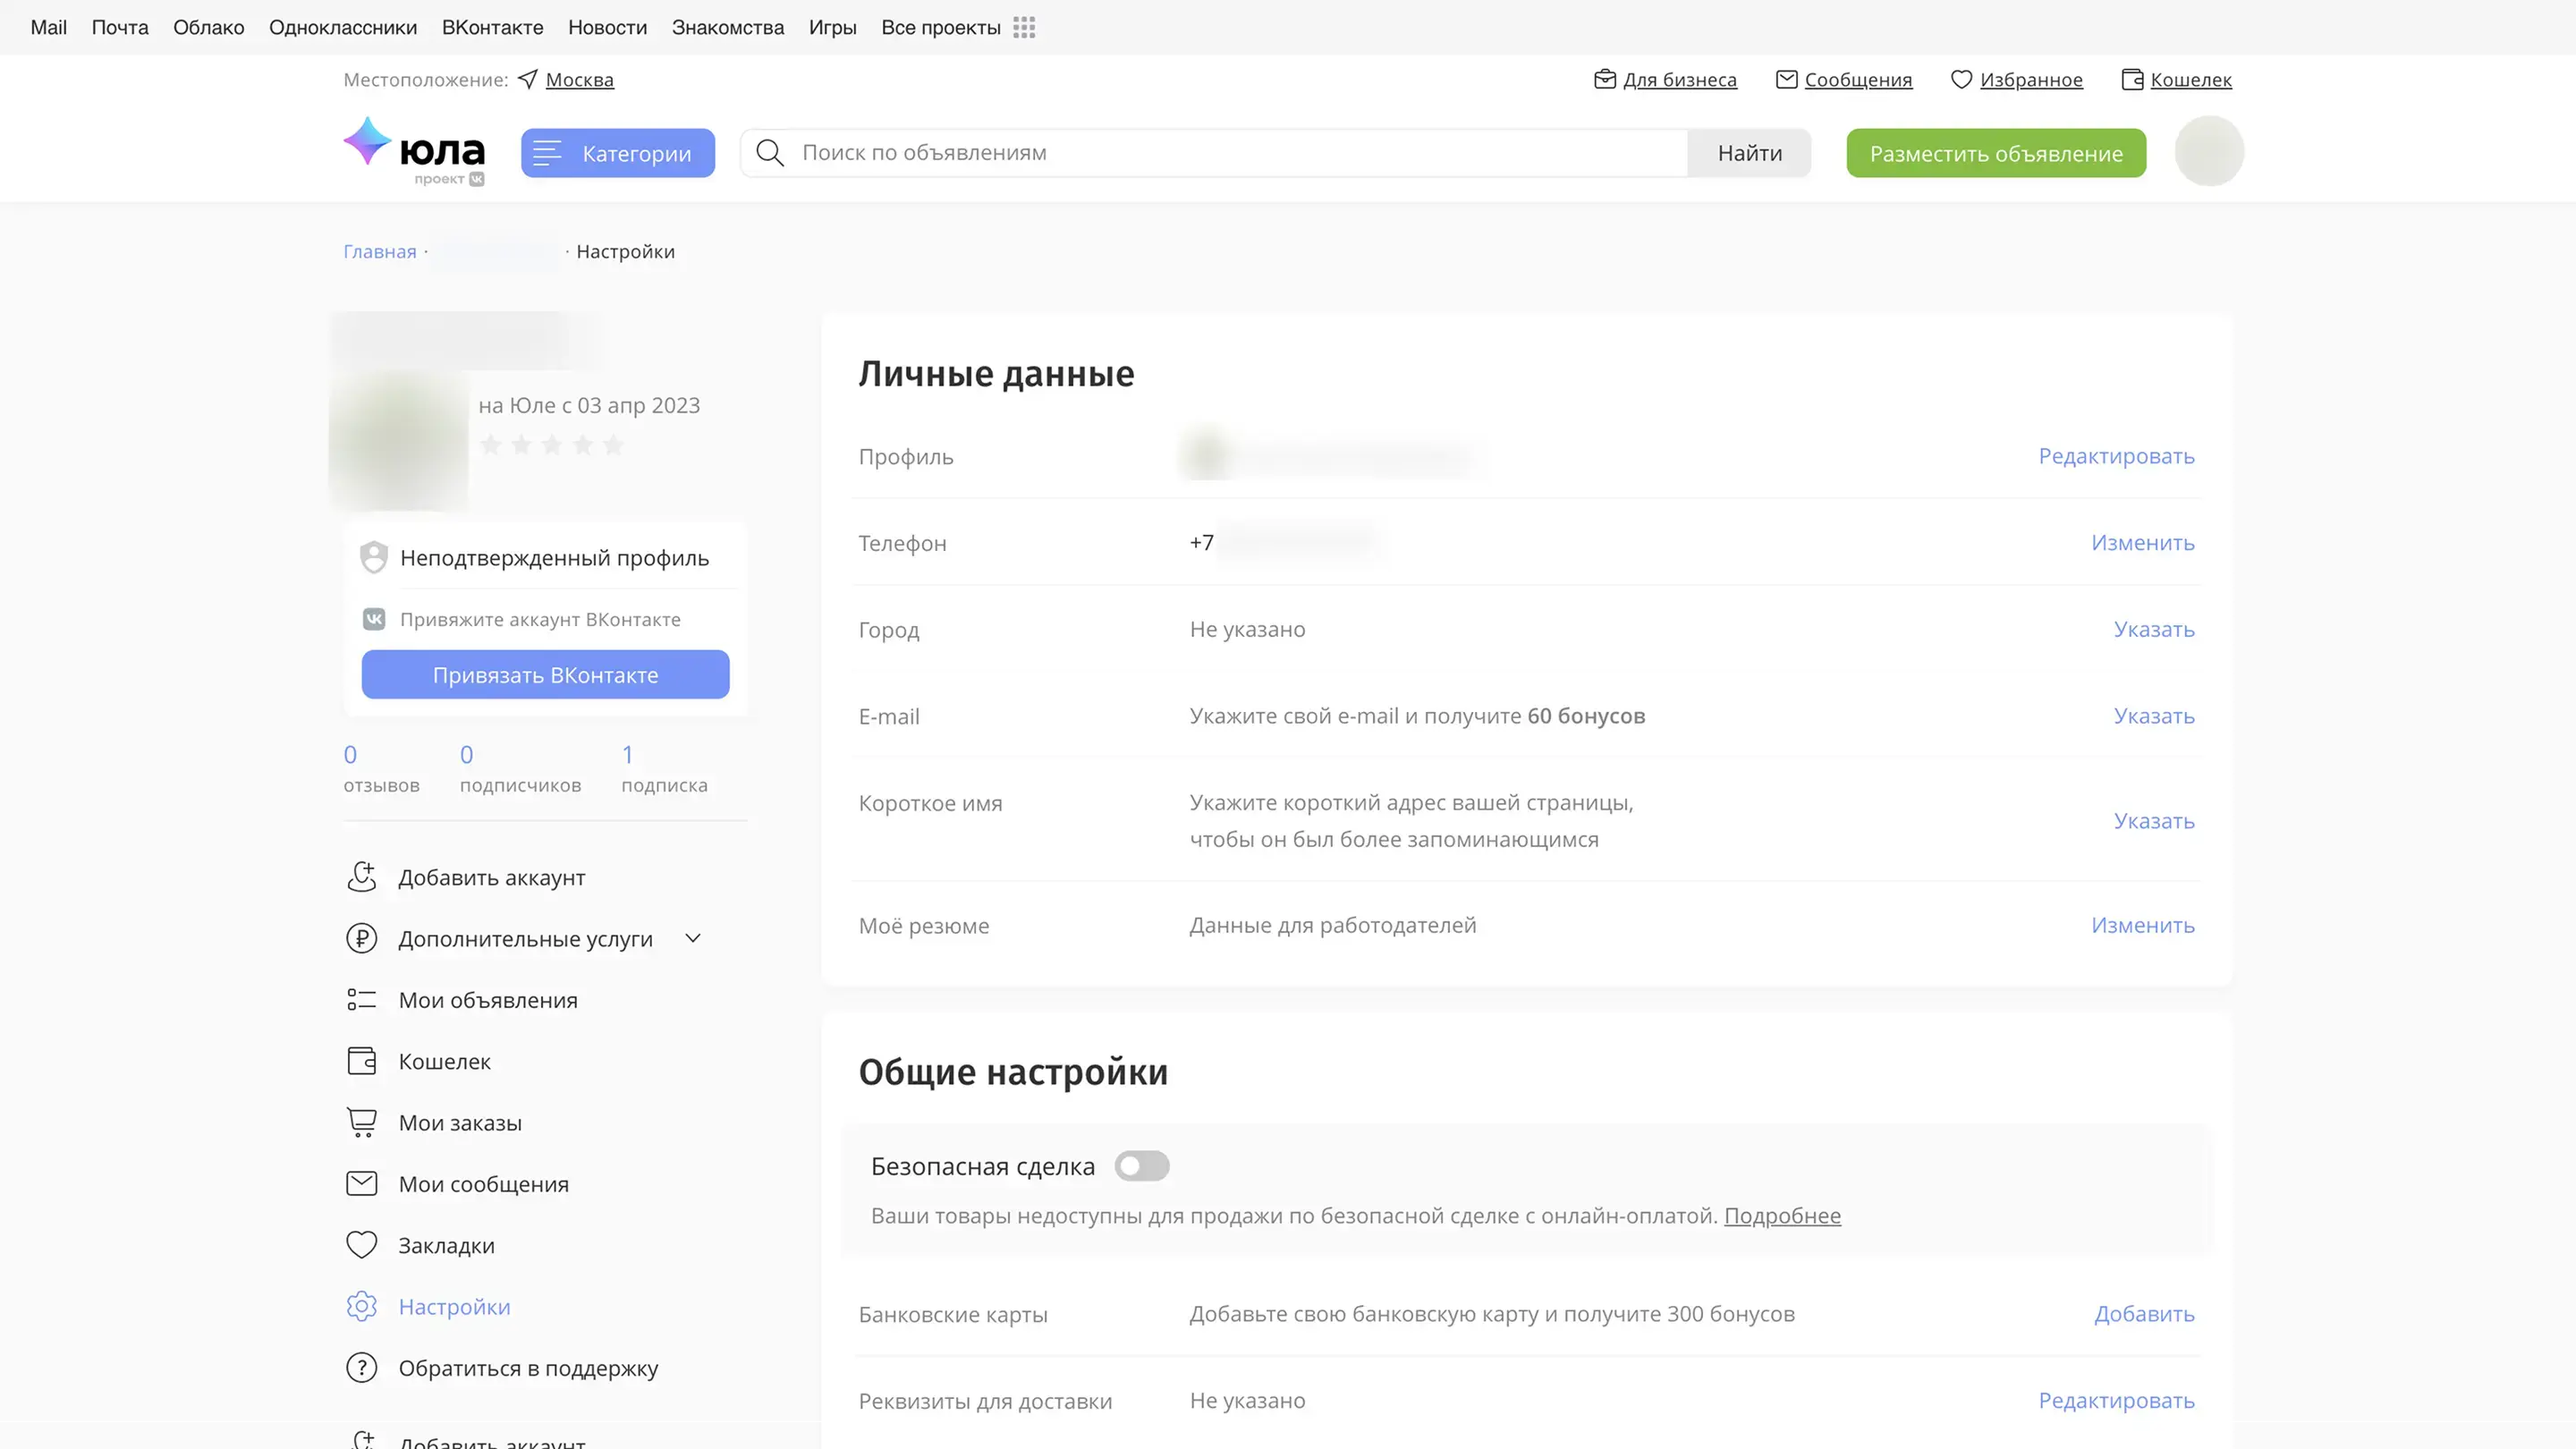
Task: Click the Кошелек wallet icon in sidebar
Action: coord(361,1061)
